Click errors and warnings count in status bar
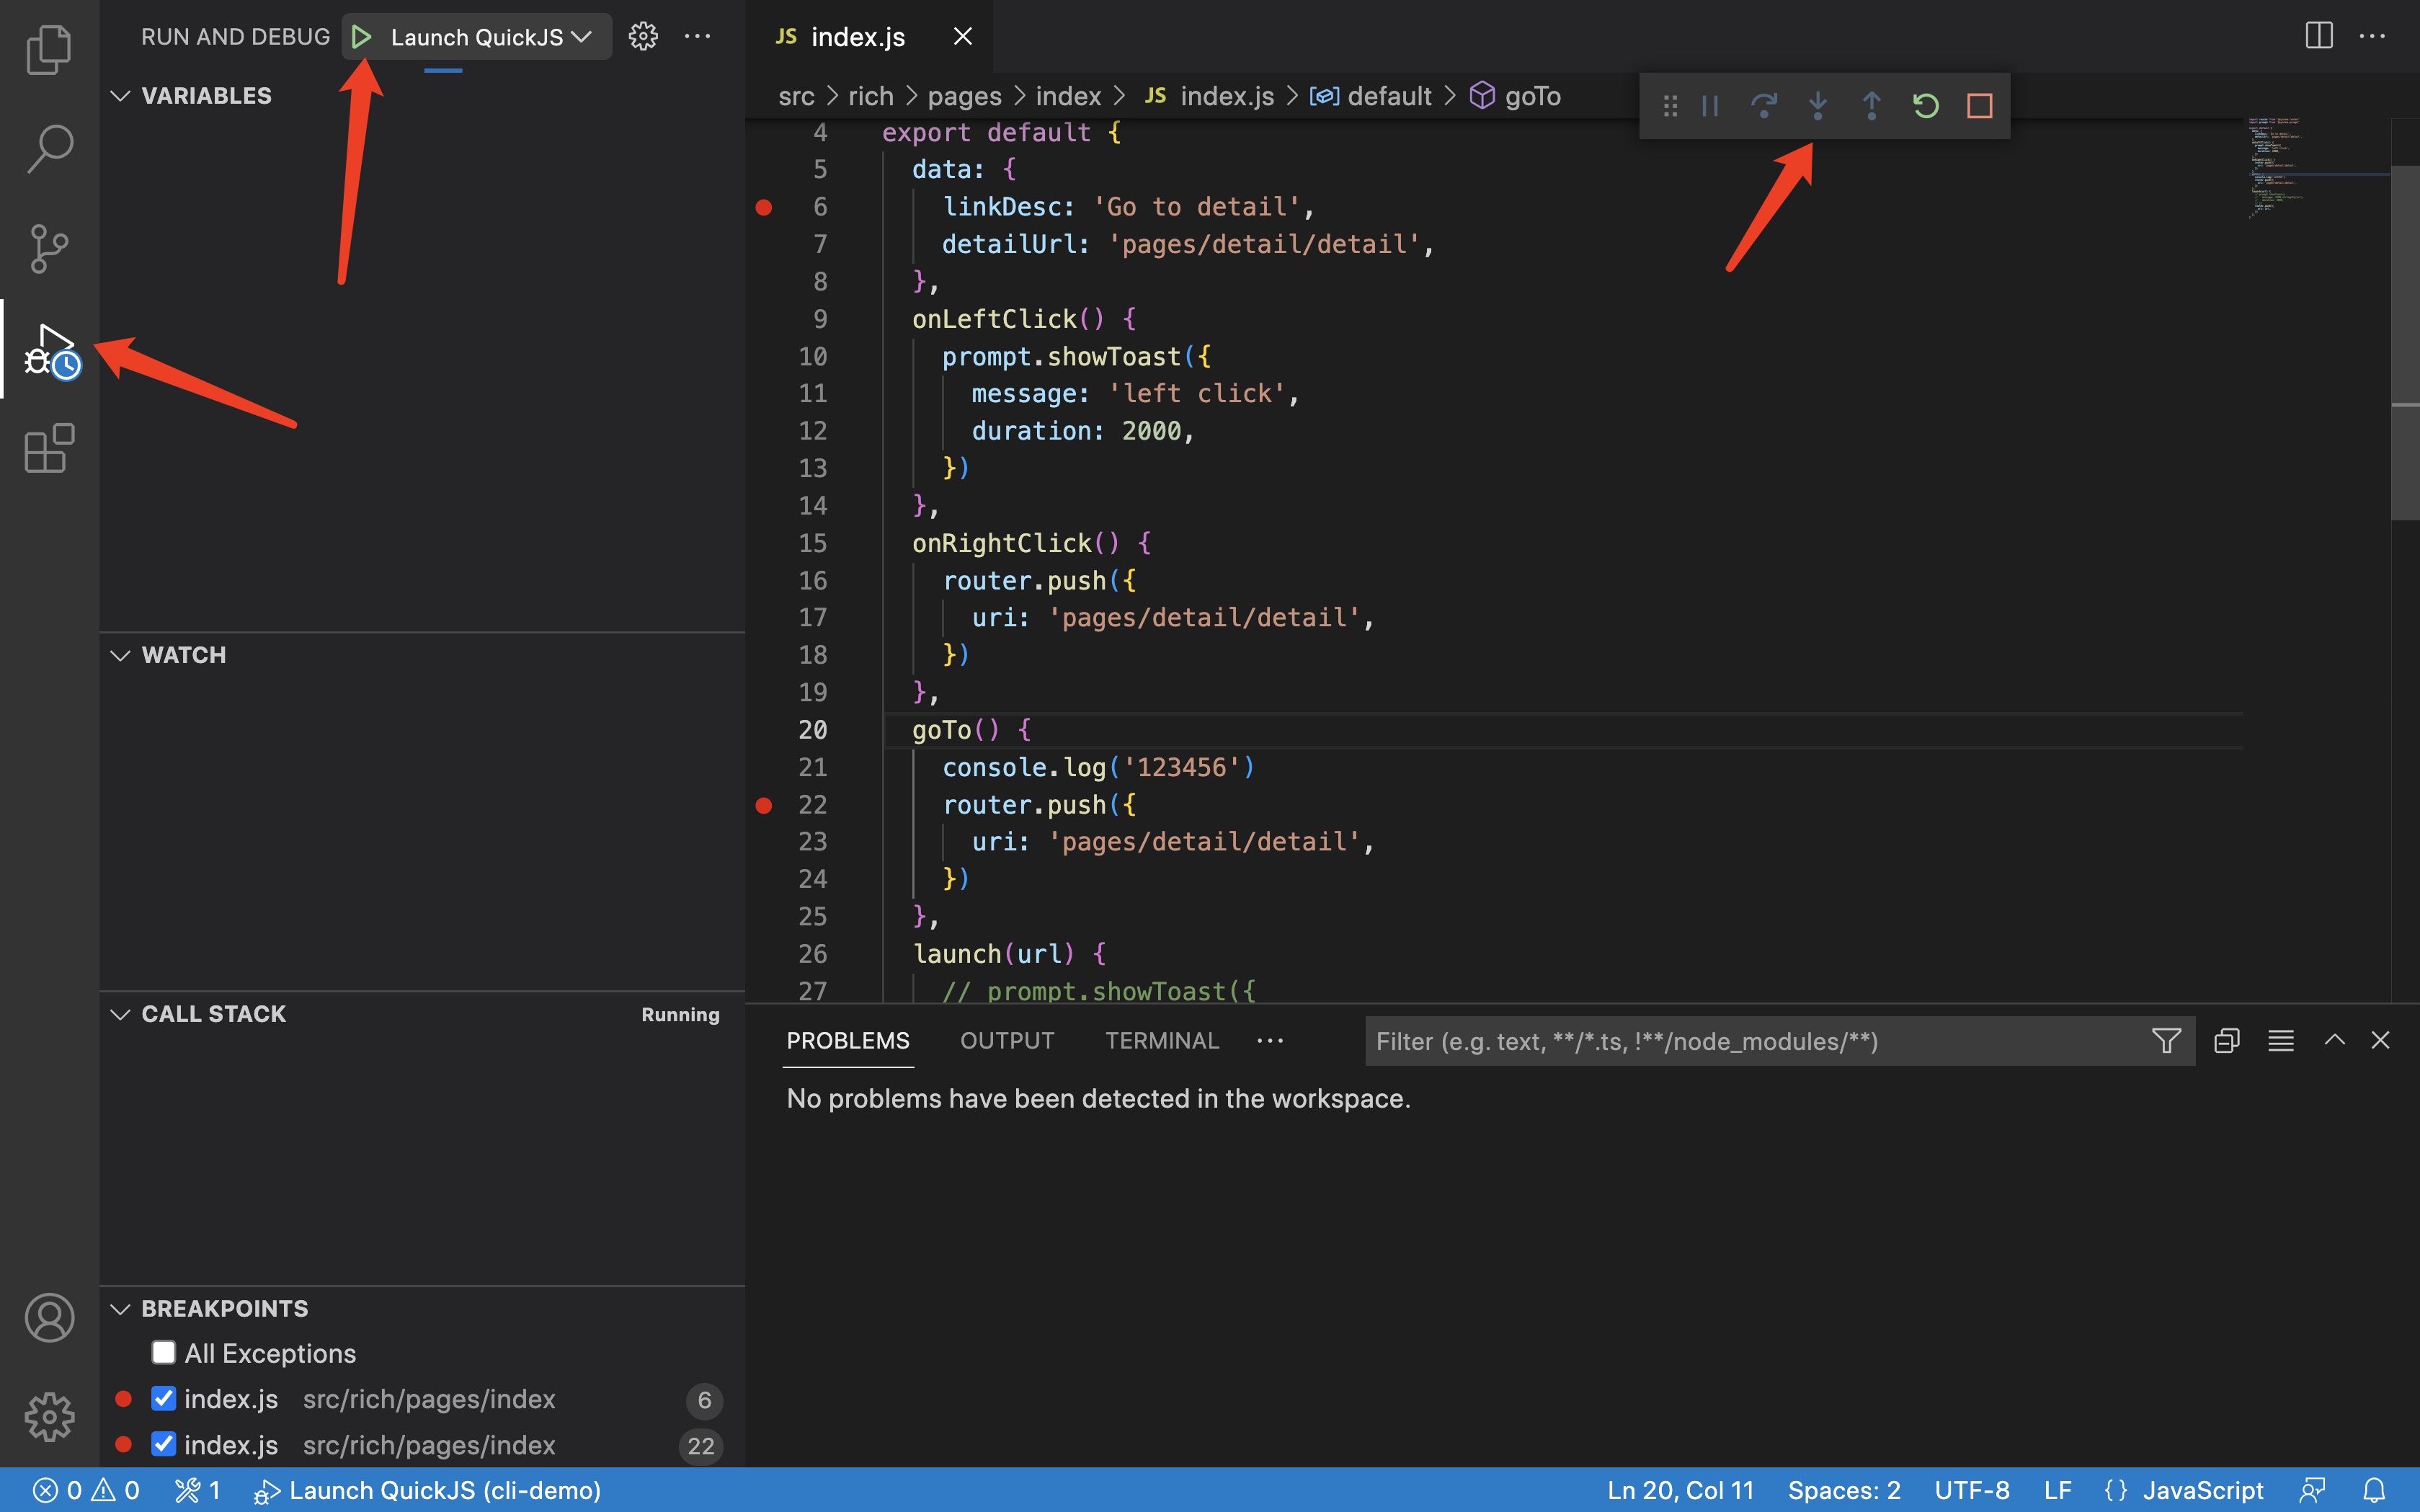2420x1512 pixels. pyautogui.click(x=86, y=1490)
